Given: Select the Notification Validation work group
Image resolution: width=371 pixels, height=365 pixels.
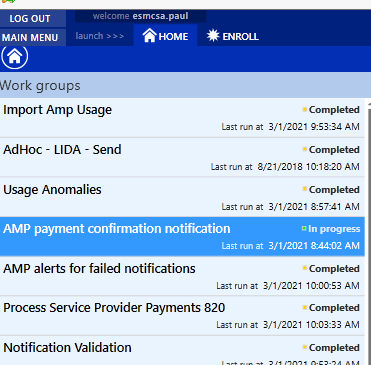Looking at the screenshot, I should pyautogui.click(x=182, y=351).
